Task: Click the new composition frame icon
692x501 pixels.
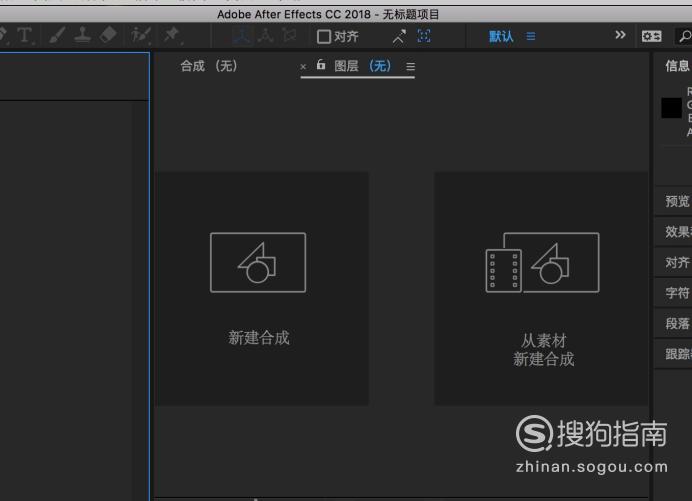Action: pos(258,263)
